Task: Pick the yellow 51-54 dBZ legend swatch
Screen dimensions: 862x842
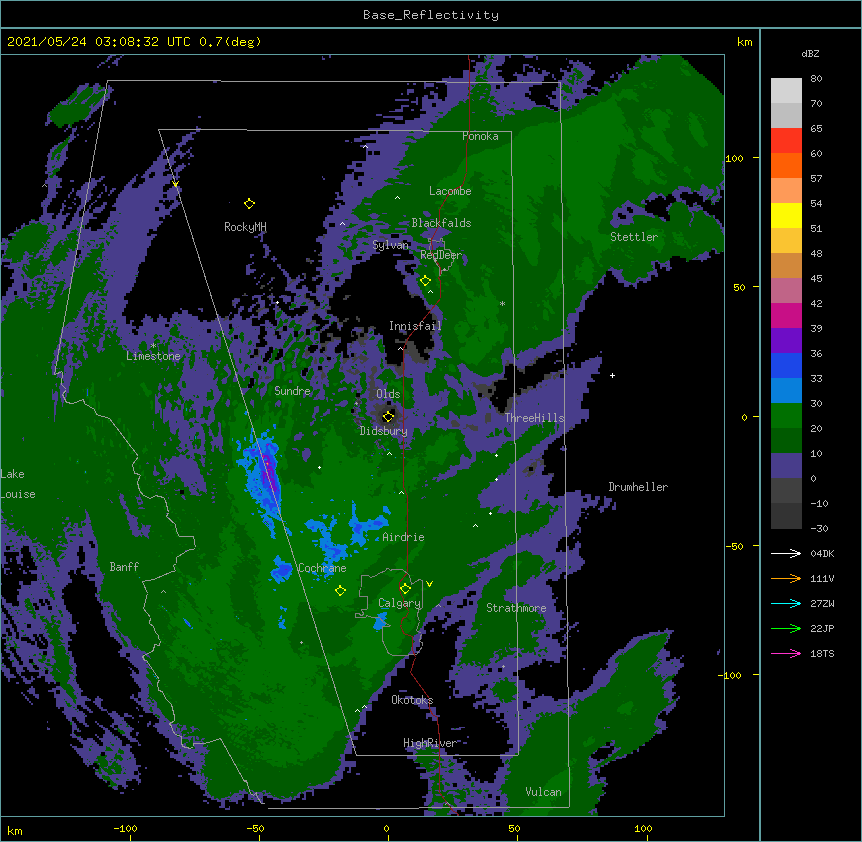Action: (786, 215)
